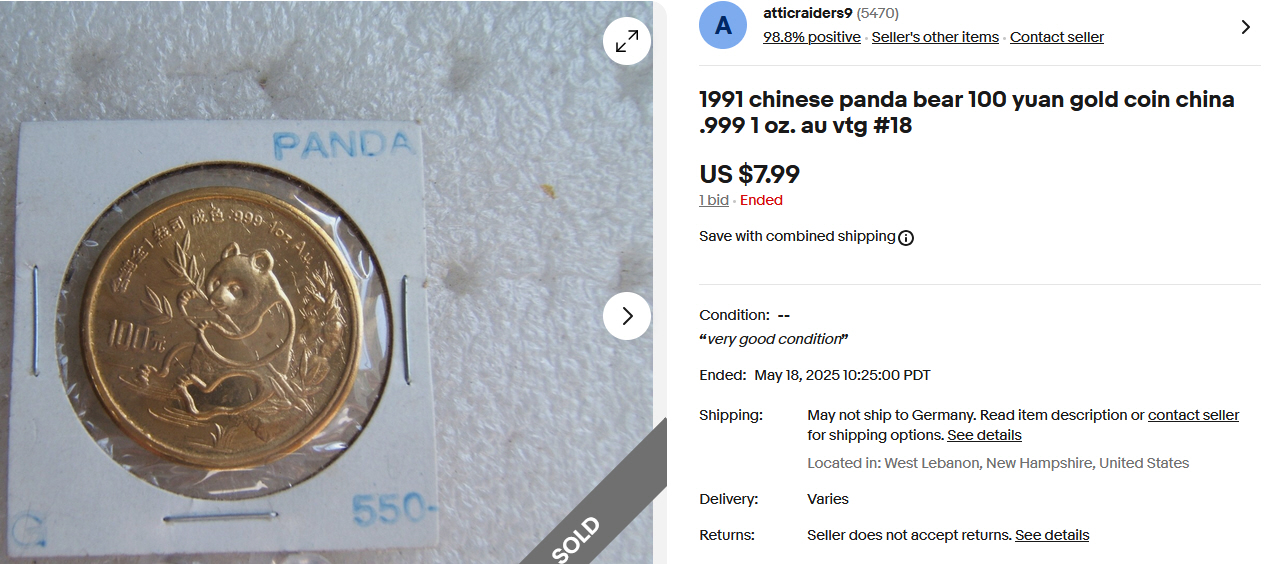View the 98.8% positive feedback

coord(811,37)
